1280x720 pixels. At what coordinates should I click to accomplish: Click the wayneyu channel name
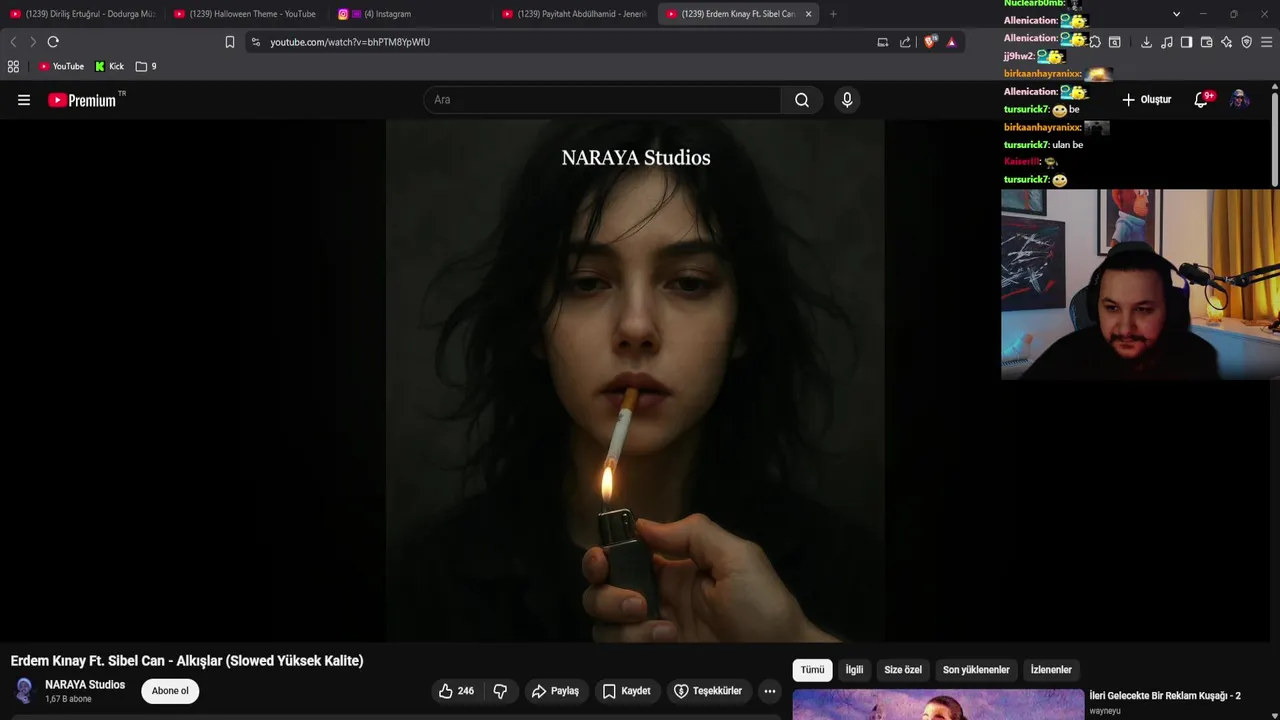1105,711
